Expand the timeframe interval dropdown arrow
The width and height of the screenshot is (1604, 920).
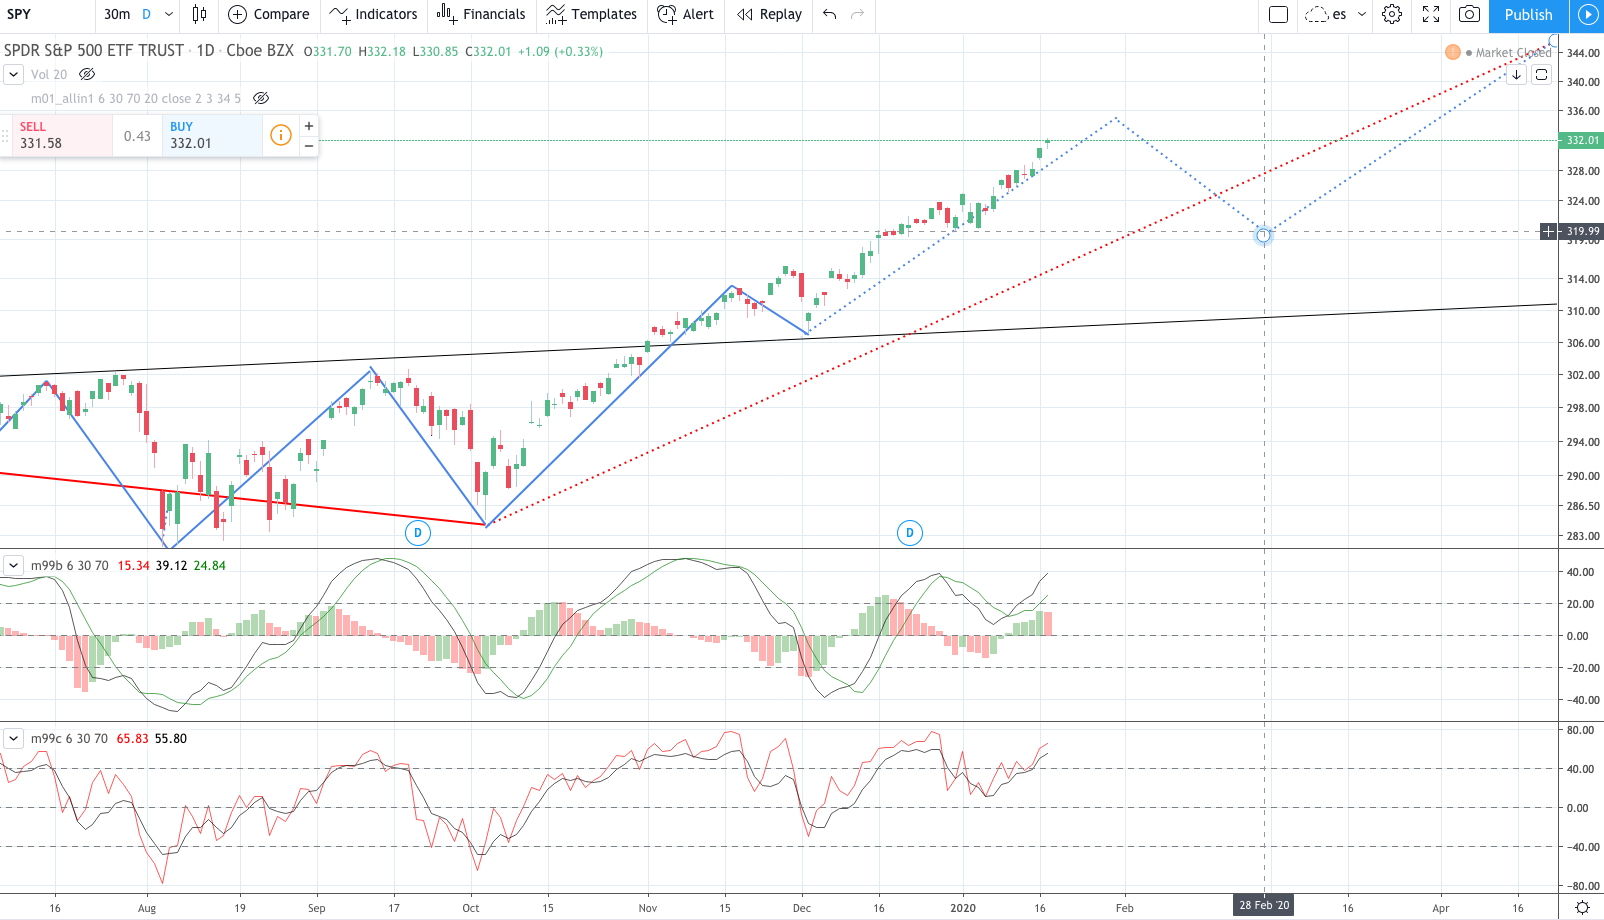pyautogui.click(x=169, y=14)
